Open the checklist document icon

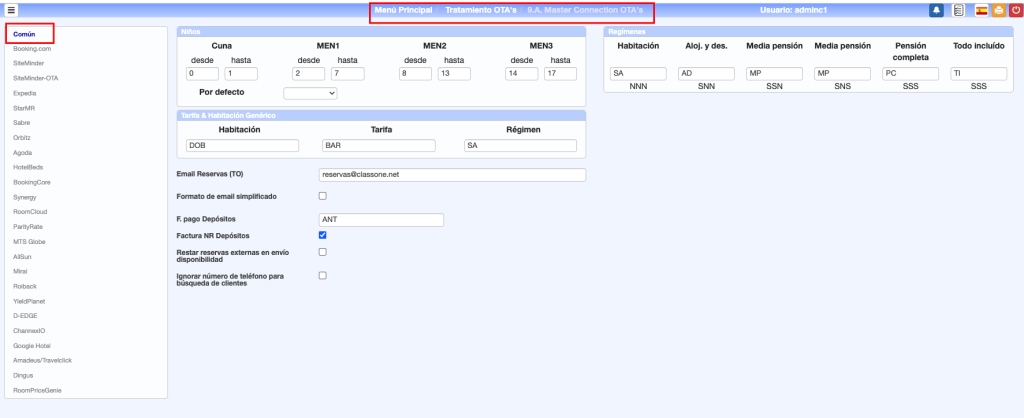coord(958,10)
